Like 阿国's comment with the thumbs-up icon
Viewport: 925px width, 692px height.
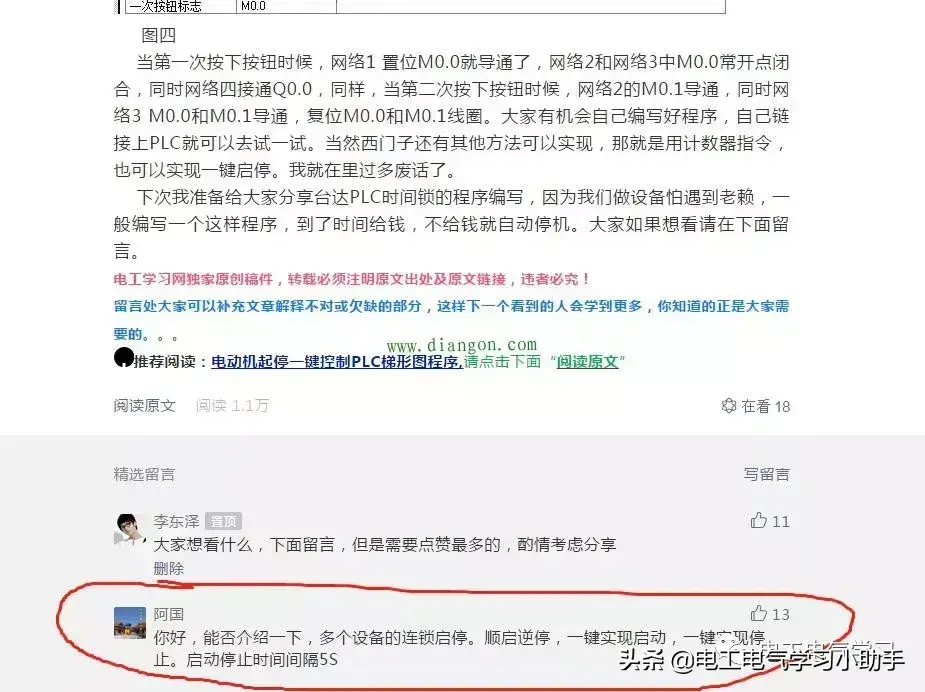[x=759, y=613]
